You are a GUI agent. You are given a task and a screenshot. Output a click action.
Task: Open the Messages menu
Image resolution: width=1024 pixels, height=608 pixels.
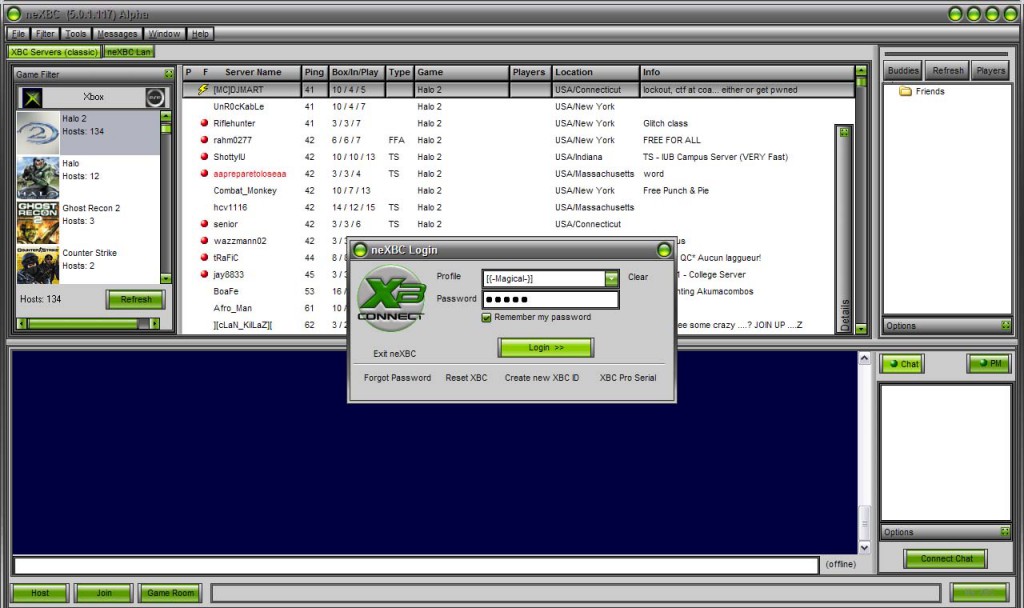[x=117, y=34]
